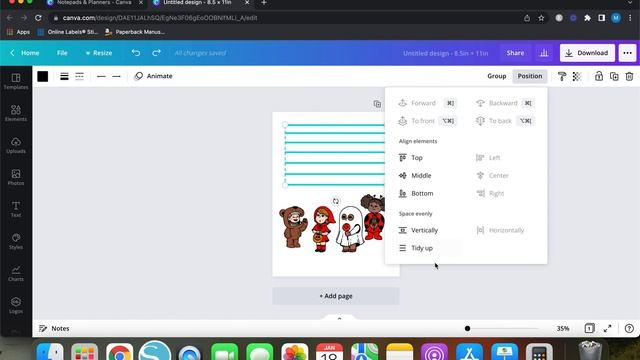
Task: Click the Share button
Action: tap(516, 53)
